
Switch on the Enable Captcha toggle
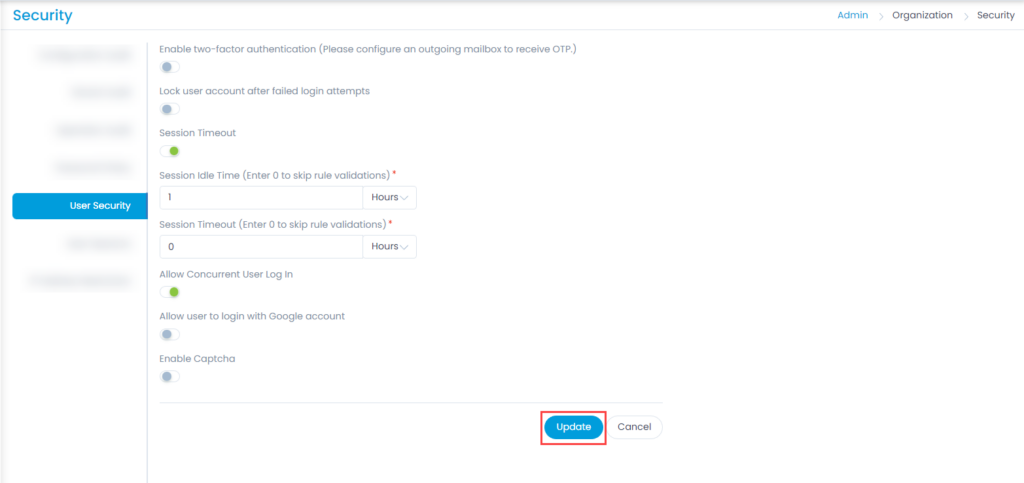[x=170, y=377]
